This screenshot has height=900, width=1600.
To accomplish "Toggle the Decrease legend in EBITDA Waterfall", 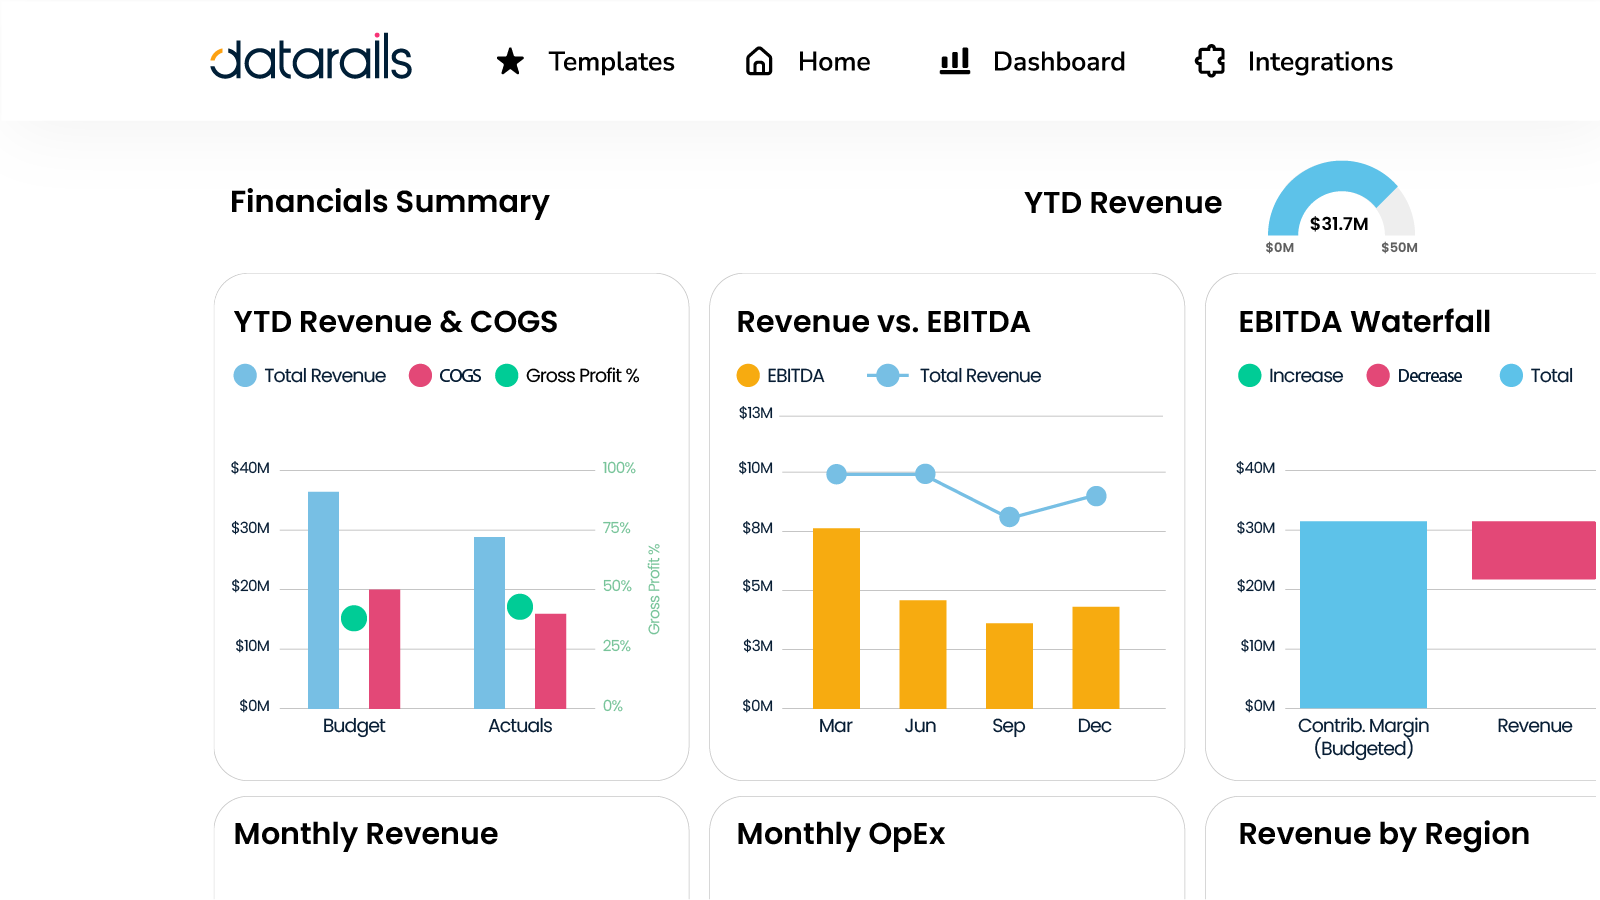I will click(1415, 376).
